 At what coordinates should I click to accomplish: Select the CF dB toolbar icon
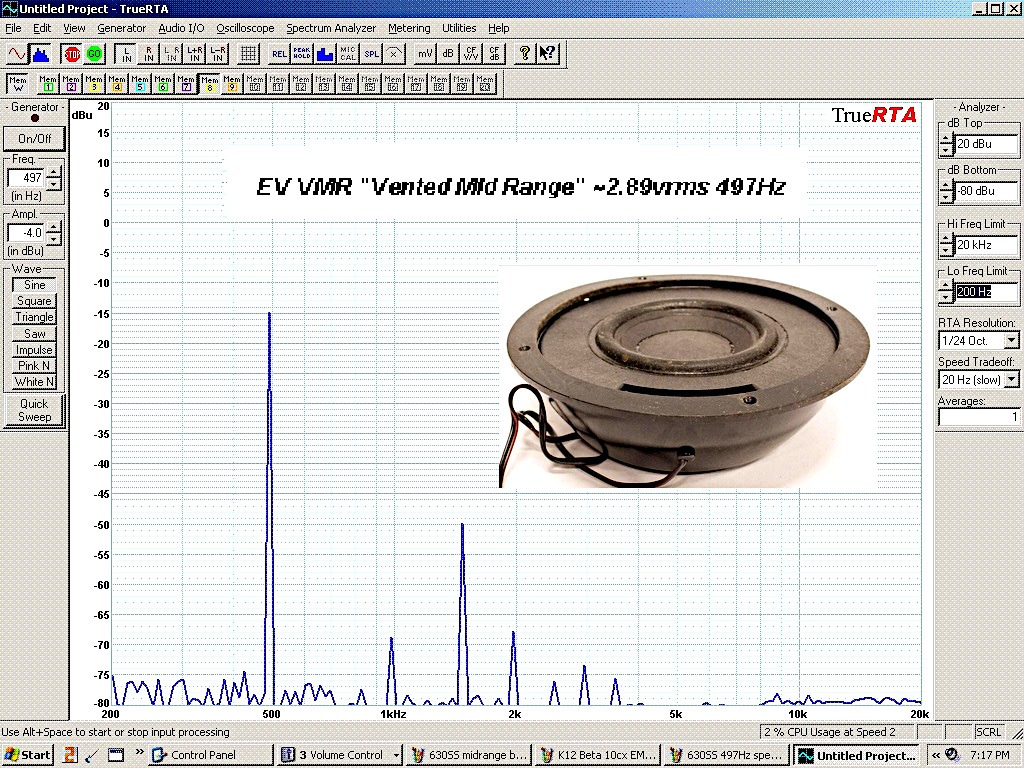point(494,54)
